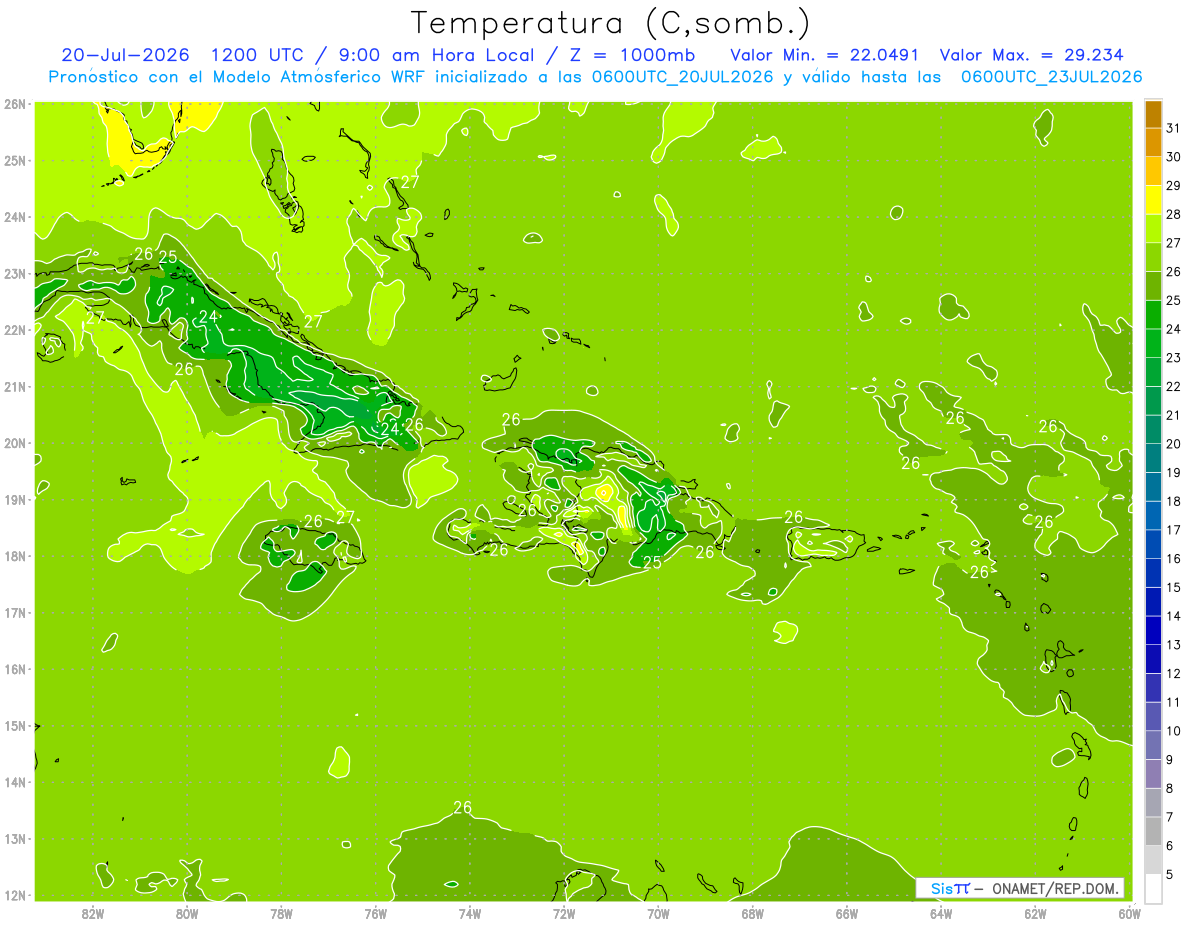Image resolution: width=1200 pixels, height=927 pixels.
Task: Click the 60W longitude axis label
Action: click(x=1129, y=913)
